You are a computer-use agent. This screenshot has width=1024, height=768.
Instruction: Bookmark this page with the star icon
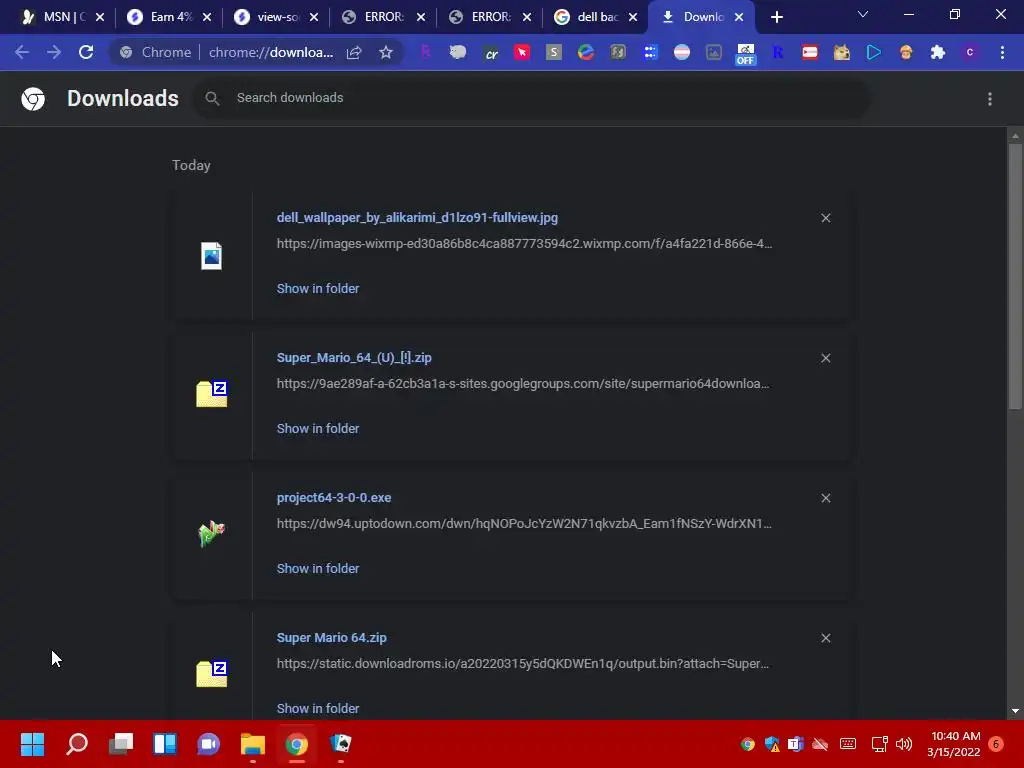coord(386,52)
